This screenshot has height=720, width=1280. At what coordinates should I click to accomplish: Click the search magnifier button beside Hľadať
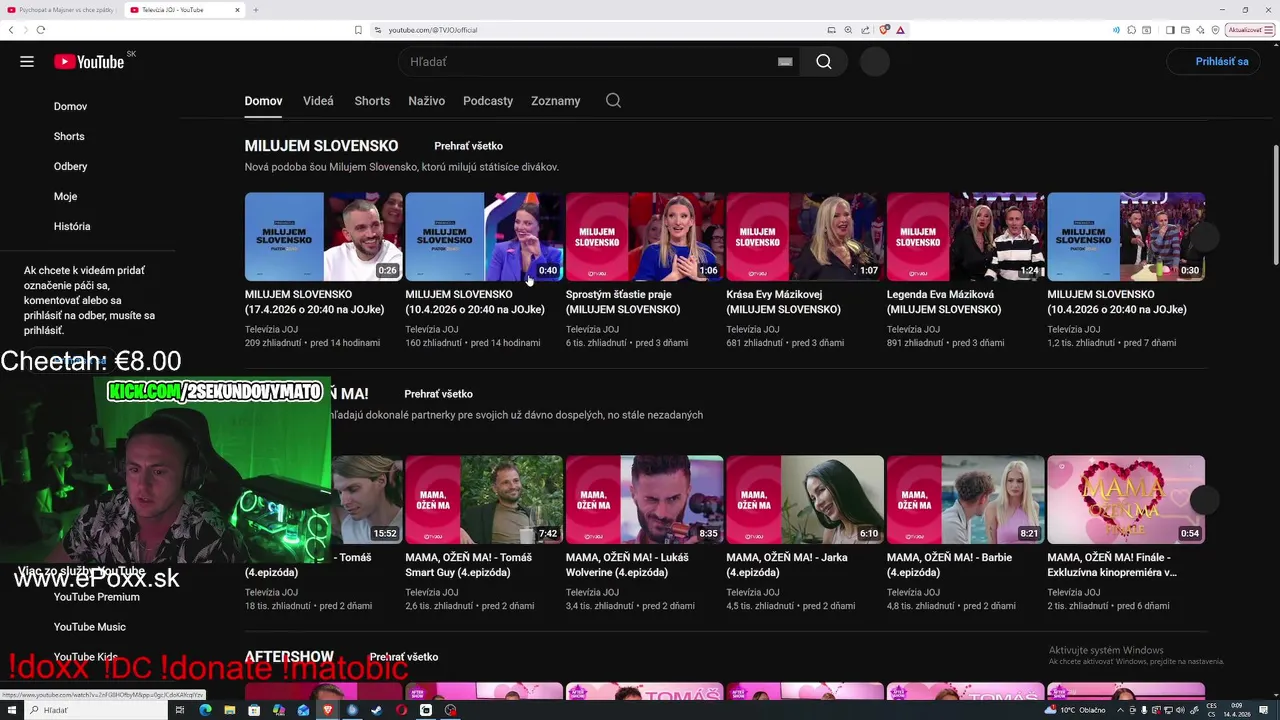(x=824, y=61)
